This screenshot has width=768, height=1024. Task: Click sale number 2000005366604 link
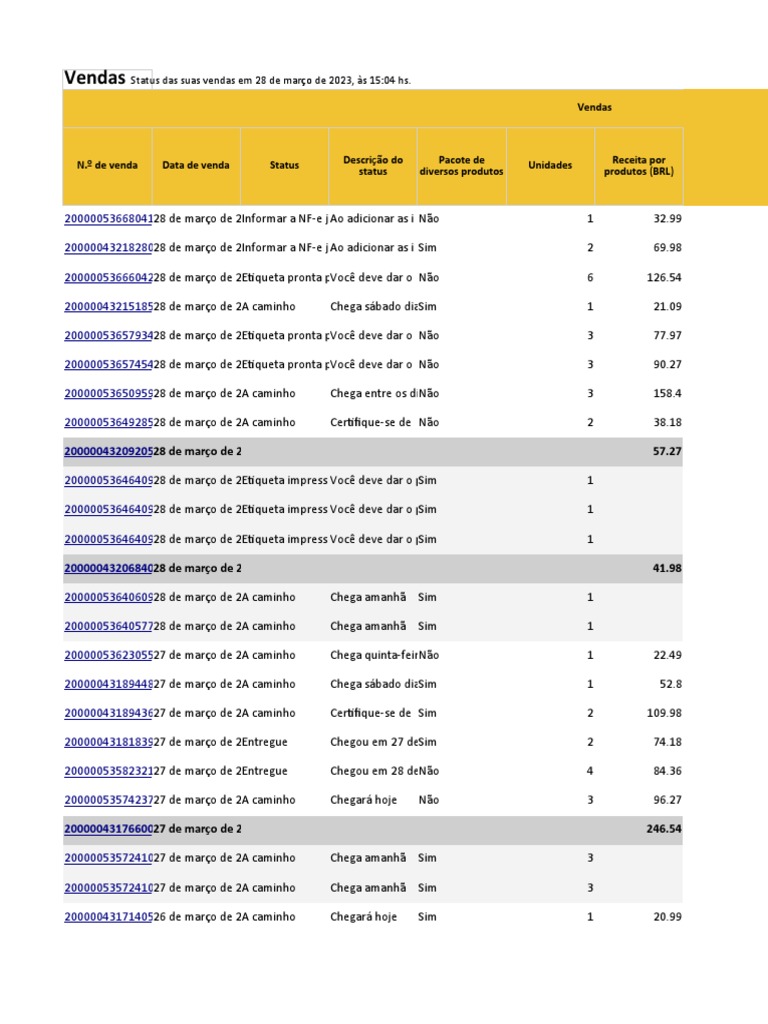pos(108,277)
